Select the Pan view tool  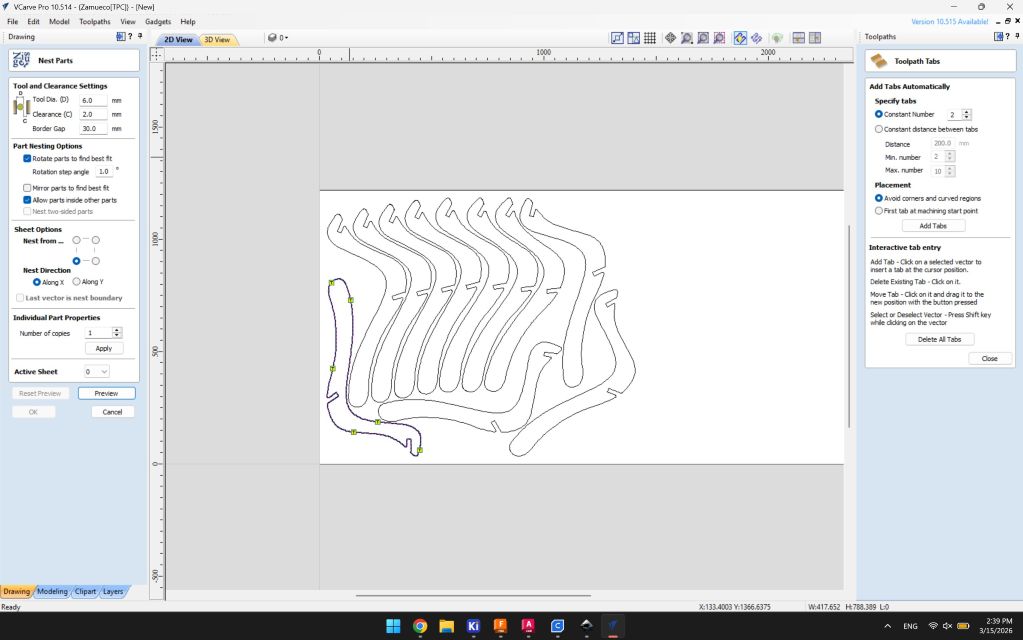click(671, 38)
